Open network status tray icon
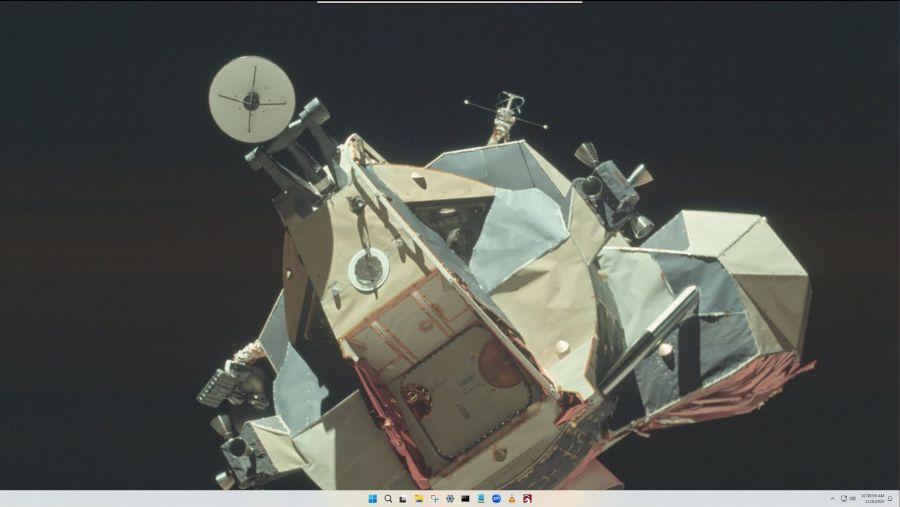 click(x=844, y=498)
